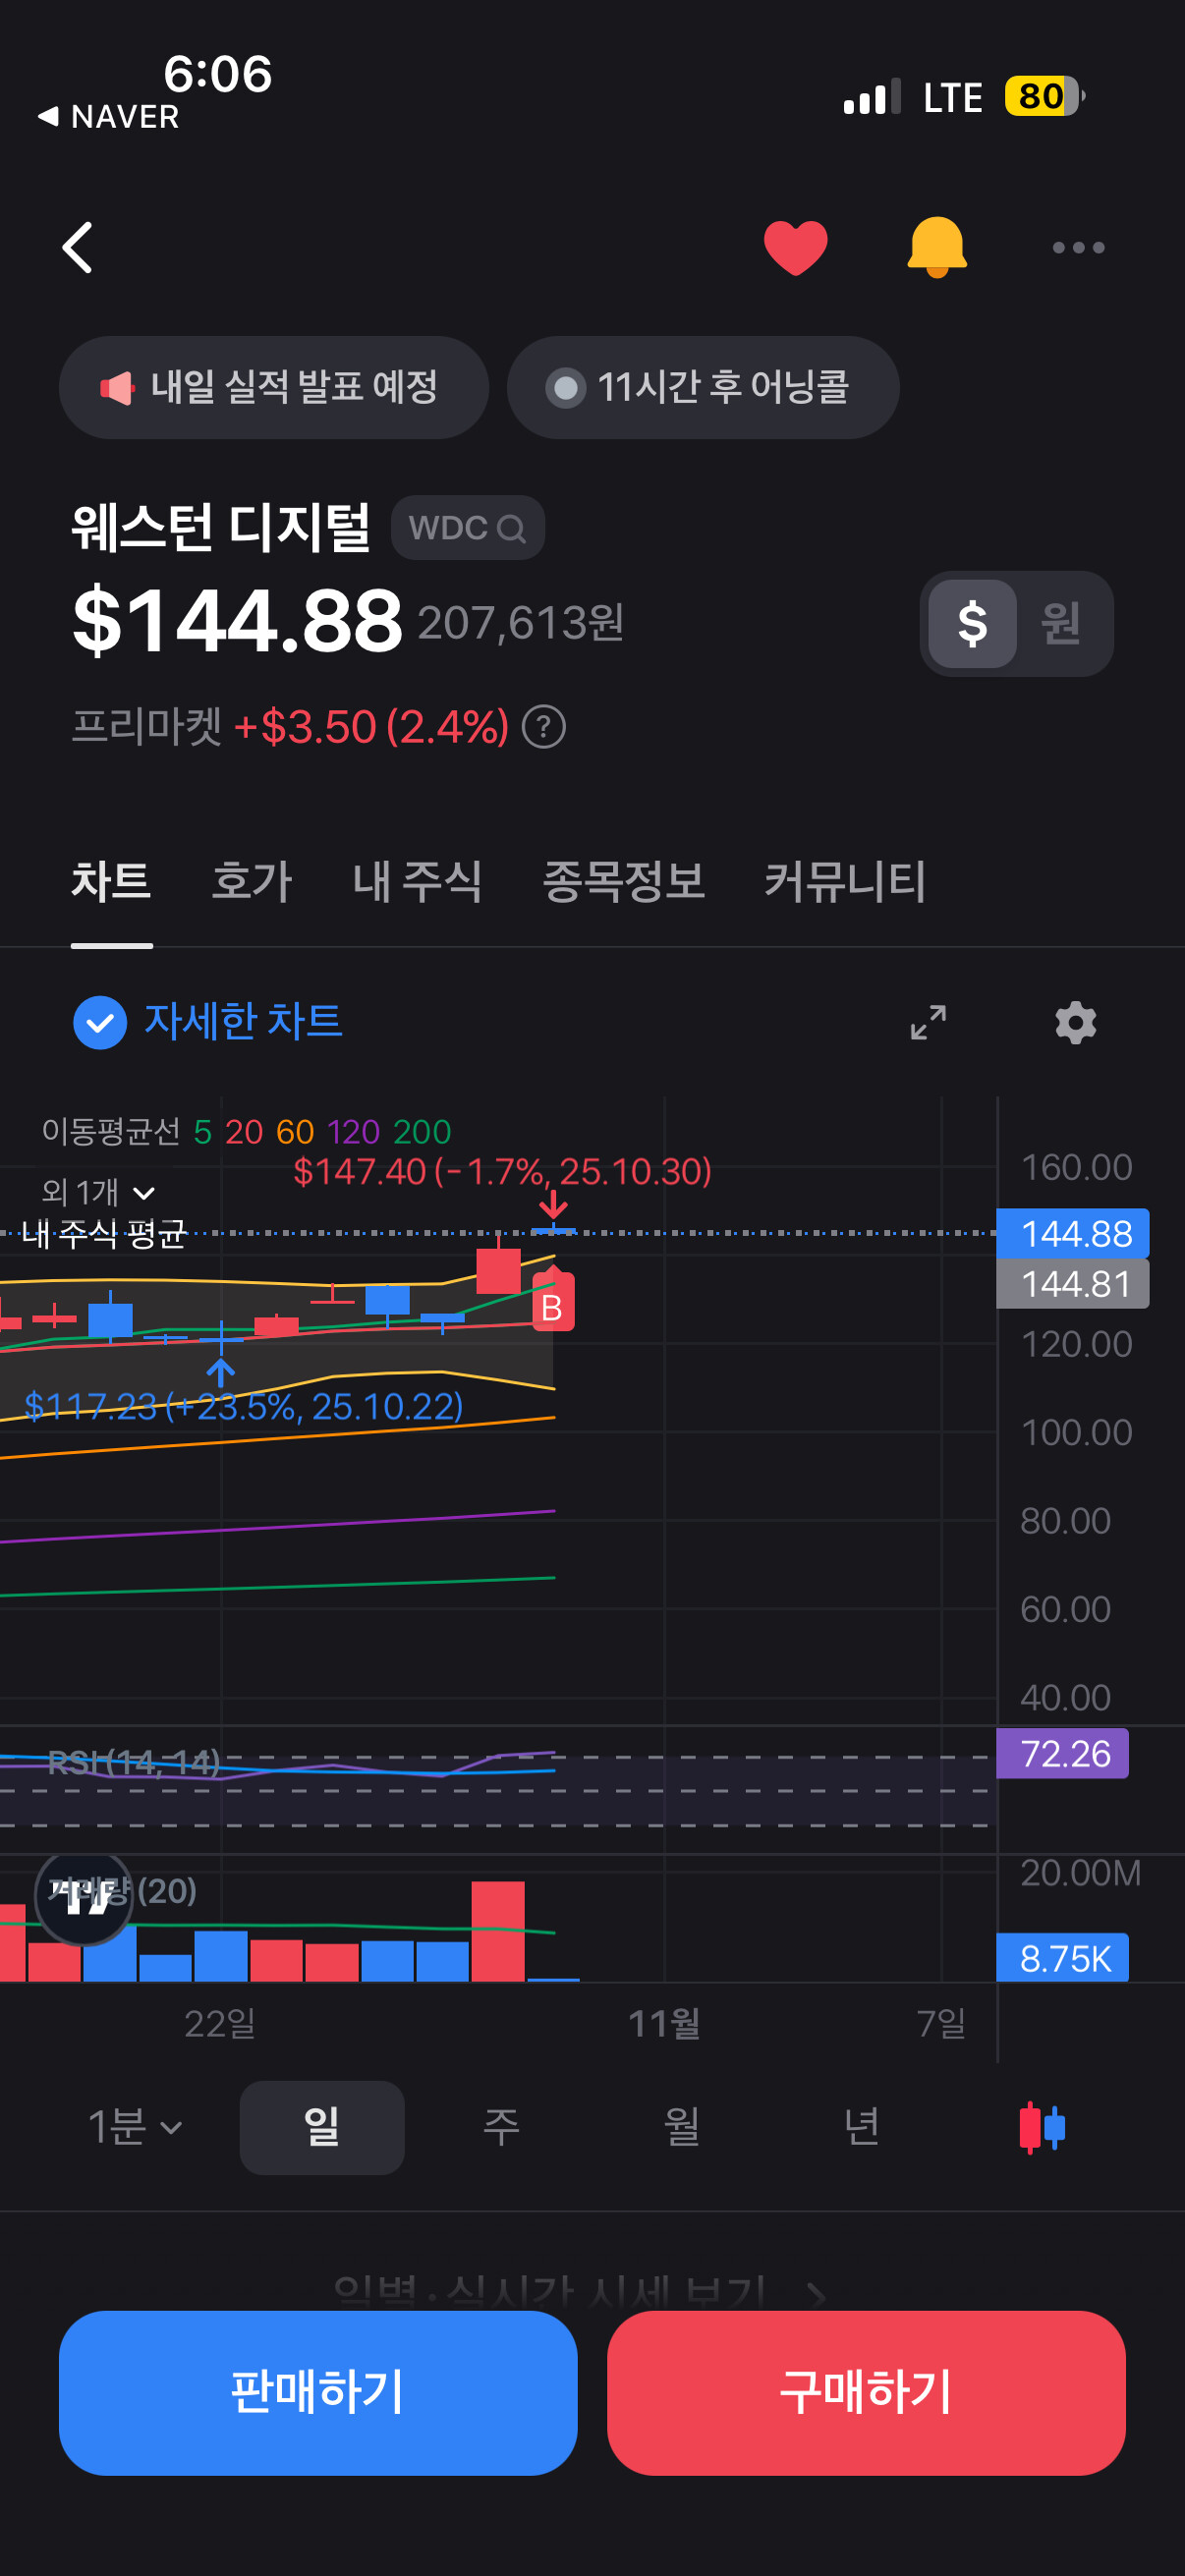Select the 커뮤니티 tab
This screenshot has width=1185, height=2576.
point(845,882)
